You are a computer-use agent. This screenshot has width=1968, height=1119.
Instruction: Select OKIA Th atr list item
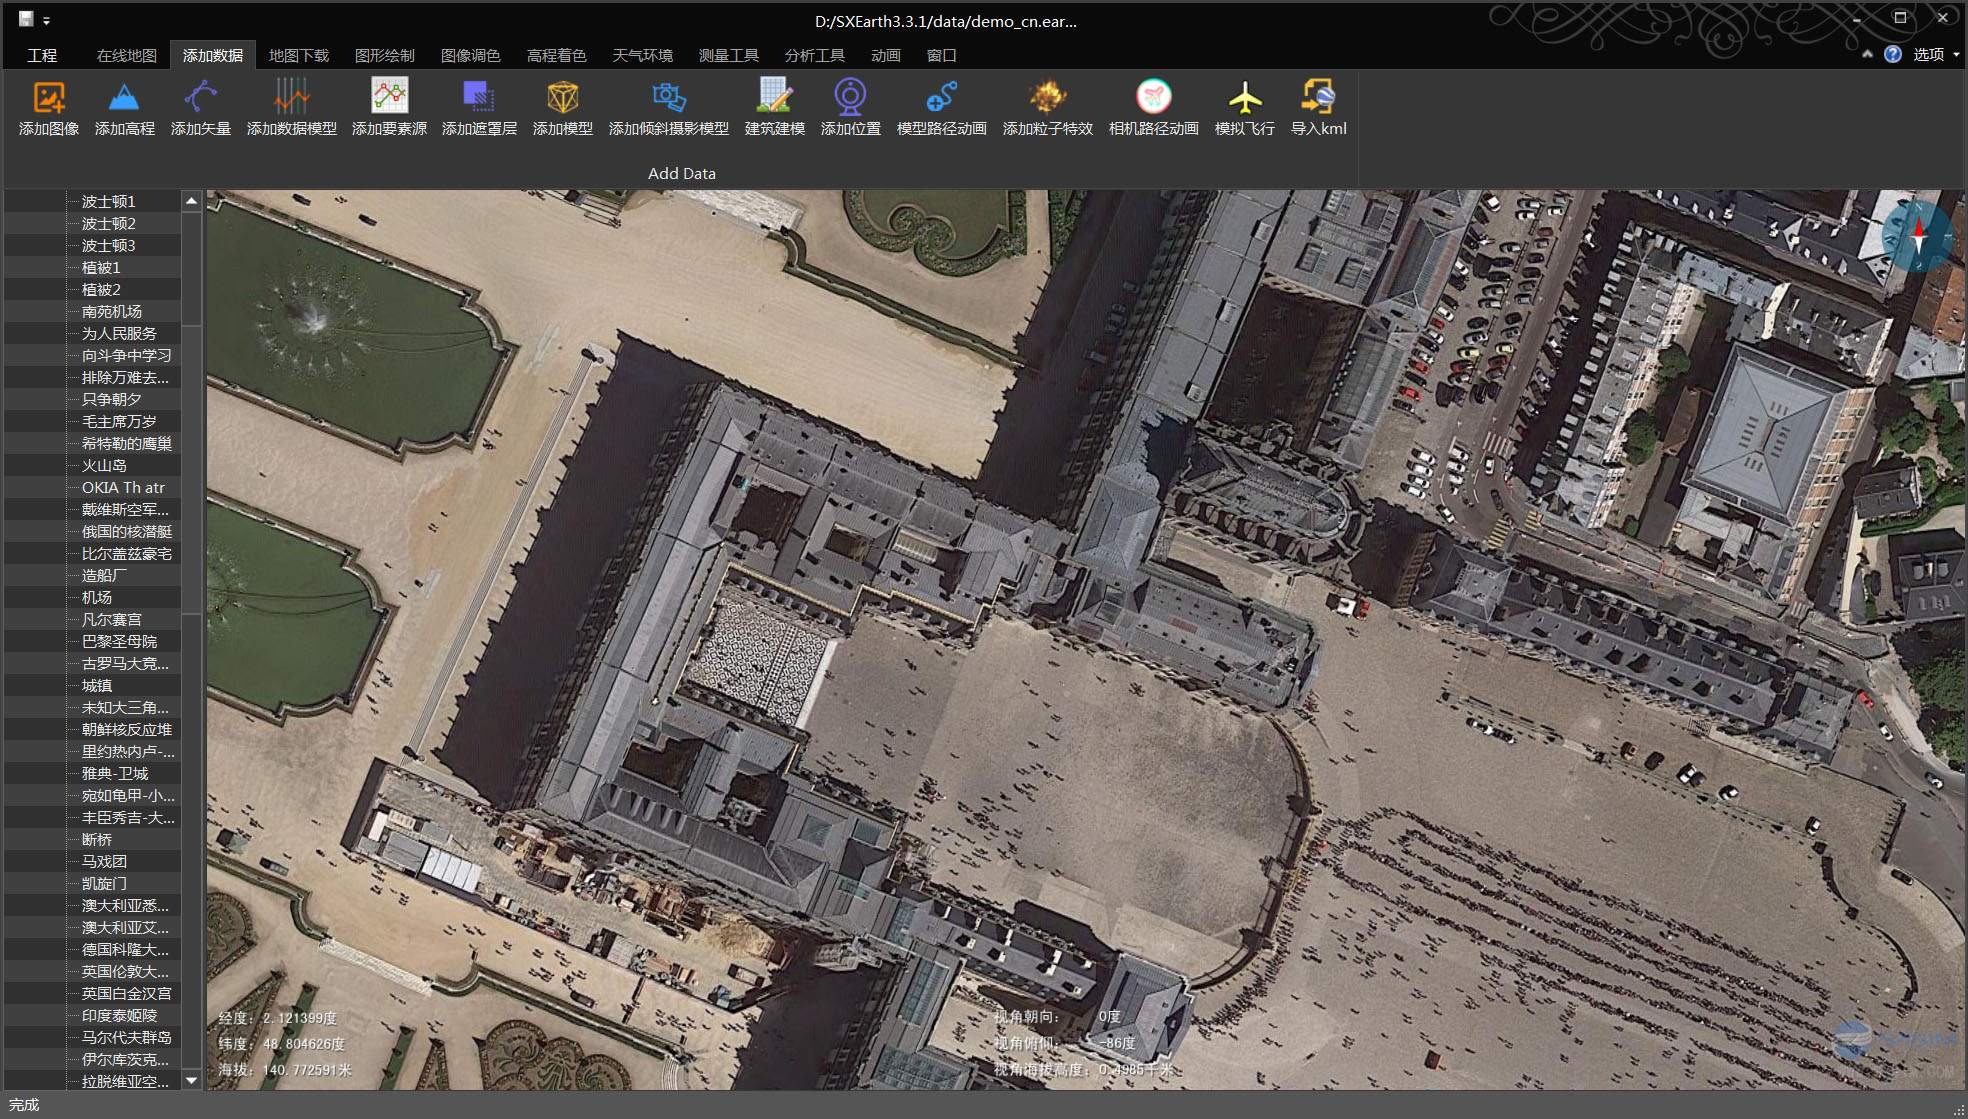tap(123, 487)
